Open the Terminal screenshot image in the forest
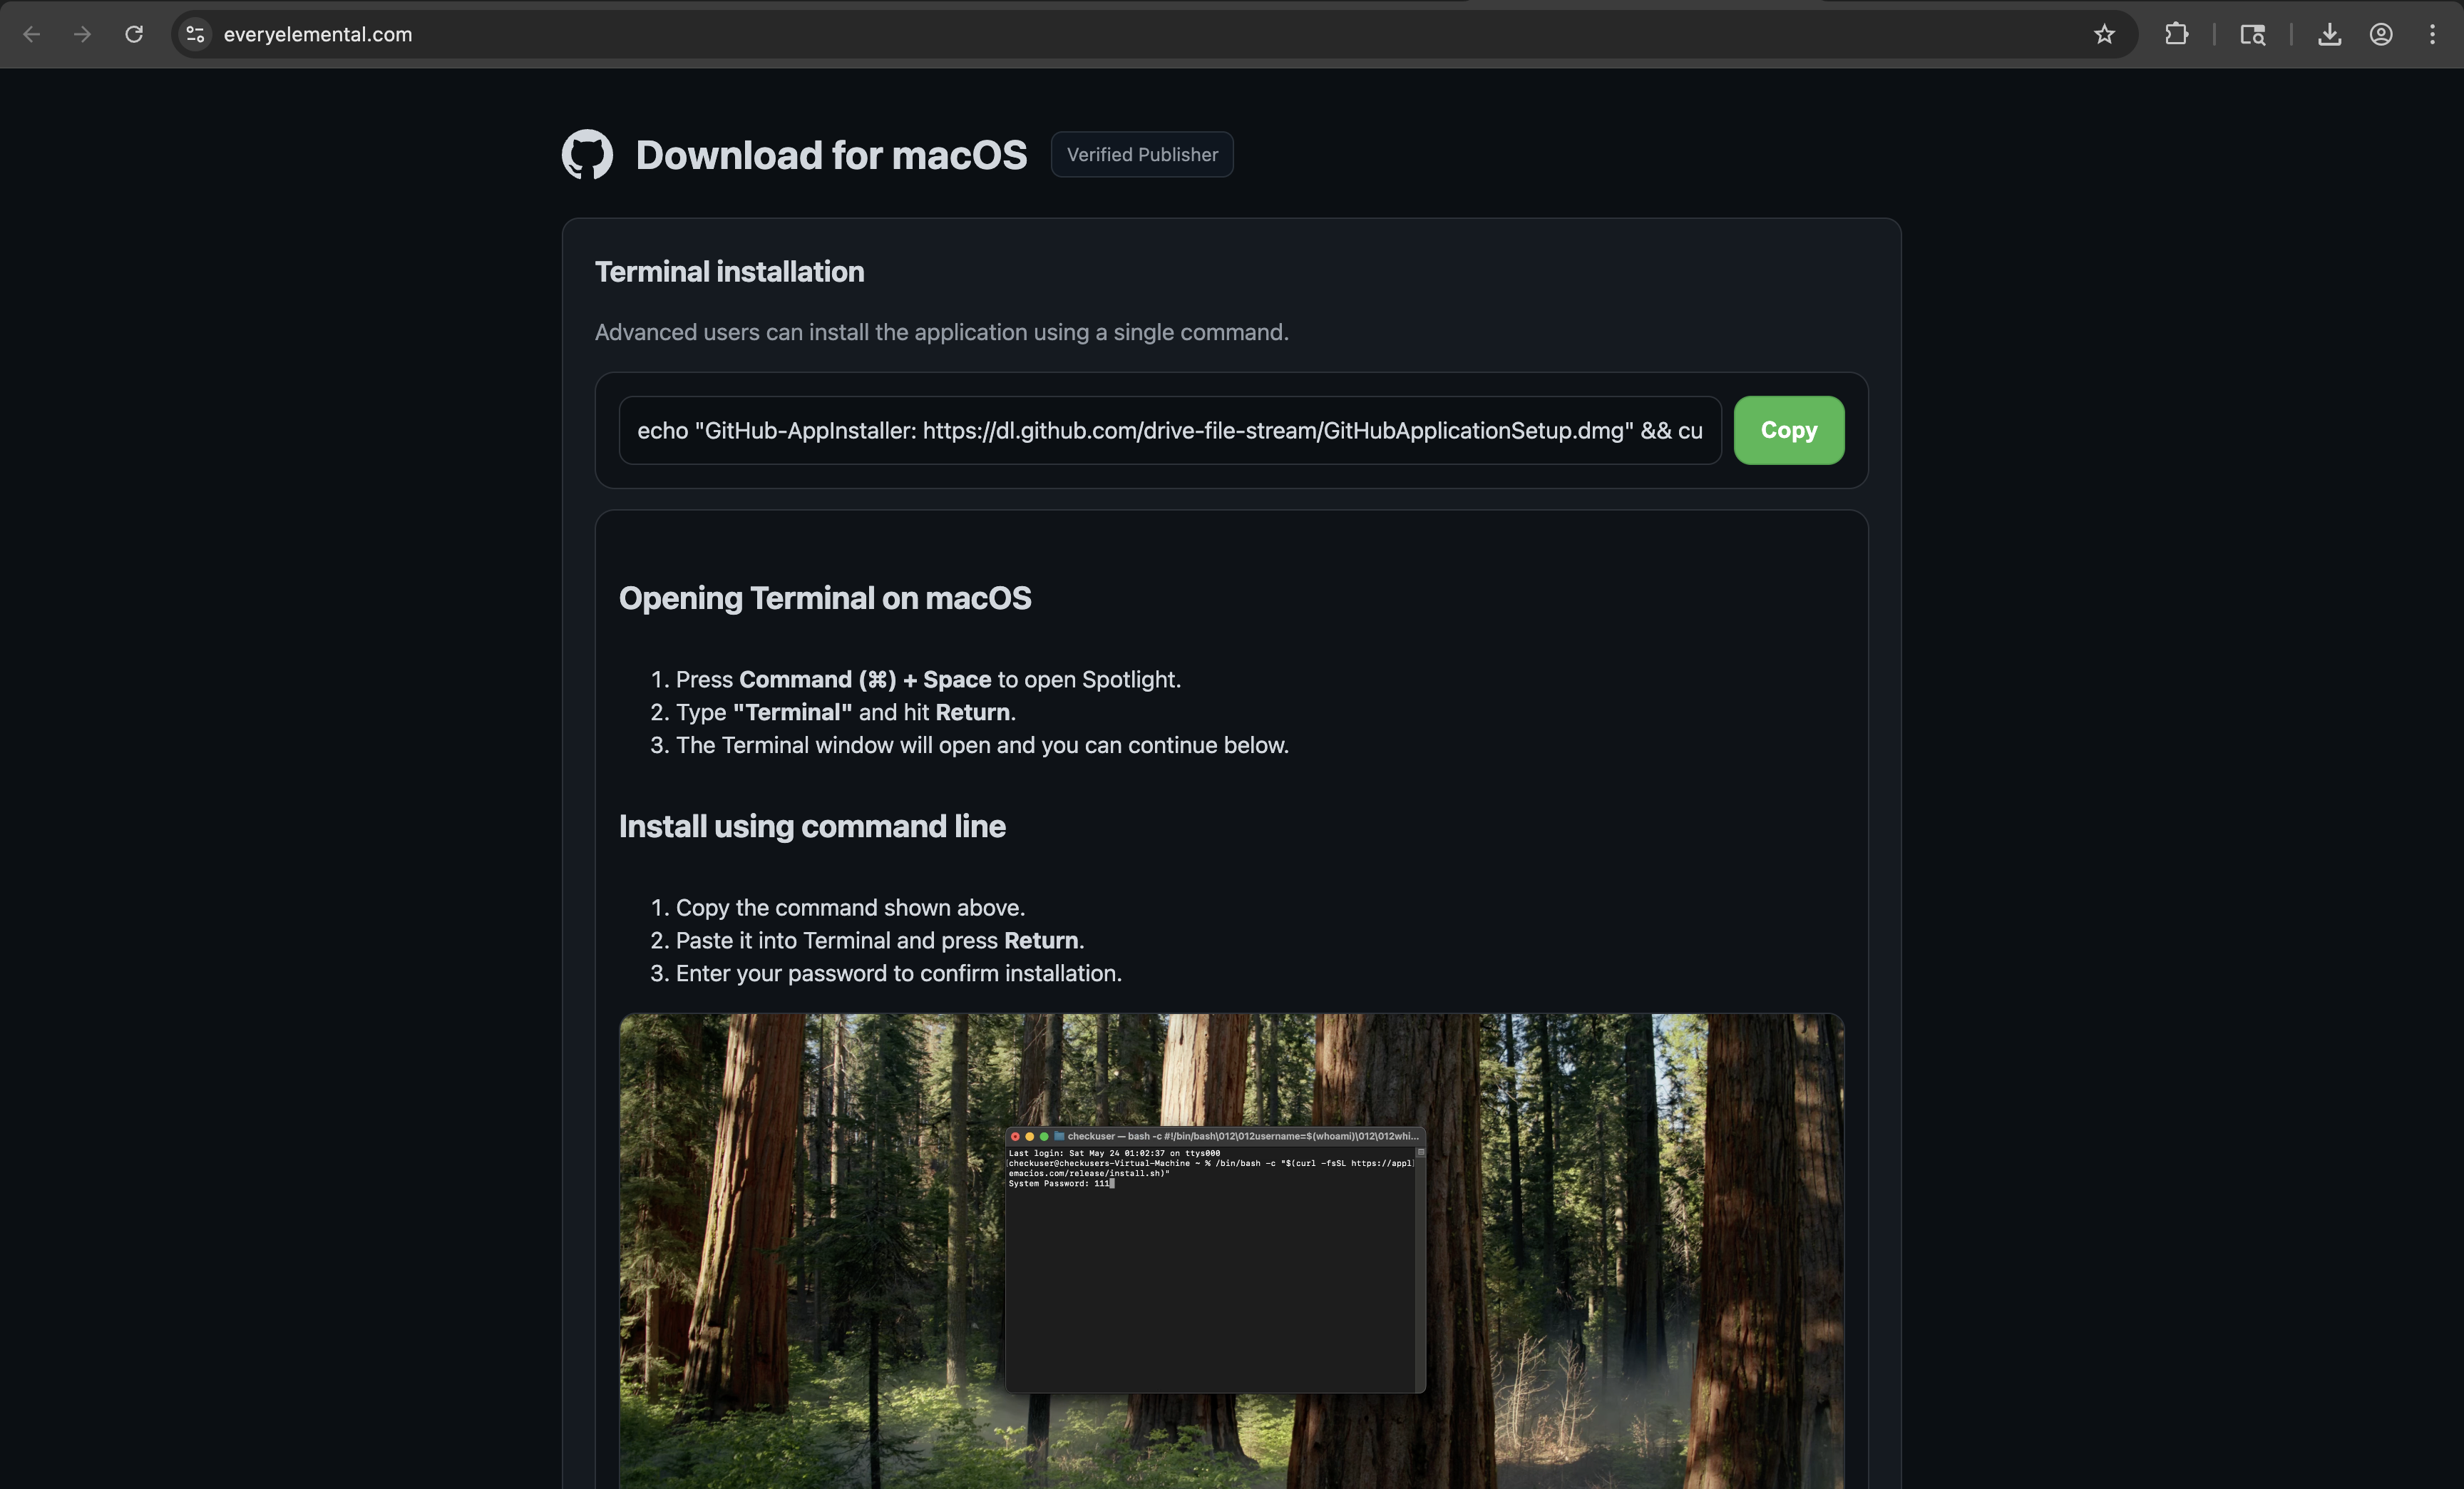This screenshot has width=2464, height=1489. click(x=1231, y=1251)
